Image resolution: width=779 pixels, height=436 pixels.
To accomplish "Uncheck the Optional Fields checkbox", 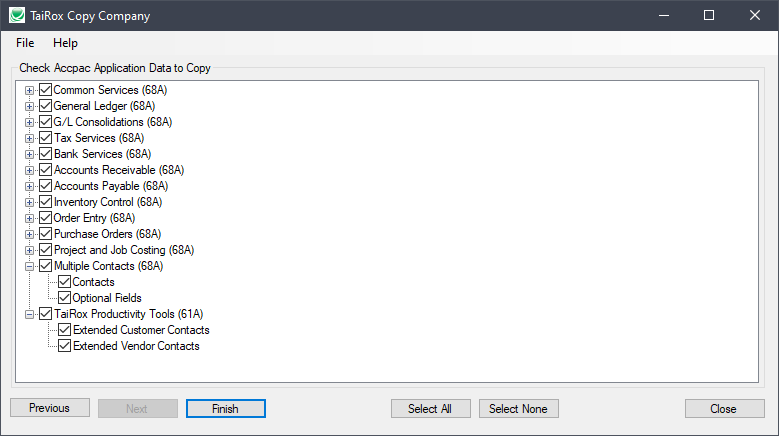I will (x=65, y=298).
